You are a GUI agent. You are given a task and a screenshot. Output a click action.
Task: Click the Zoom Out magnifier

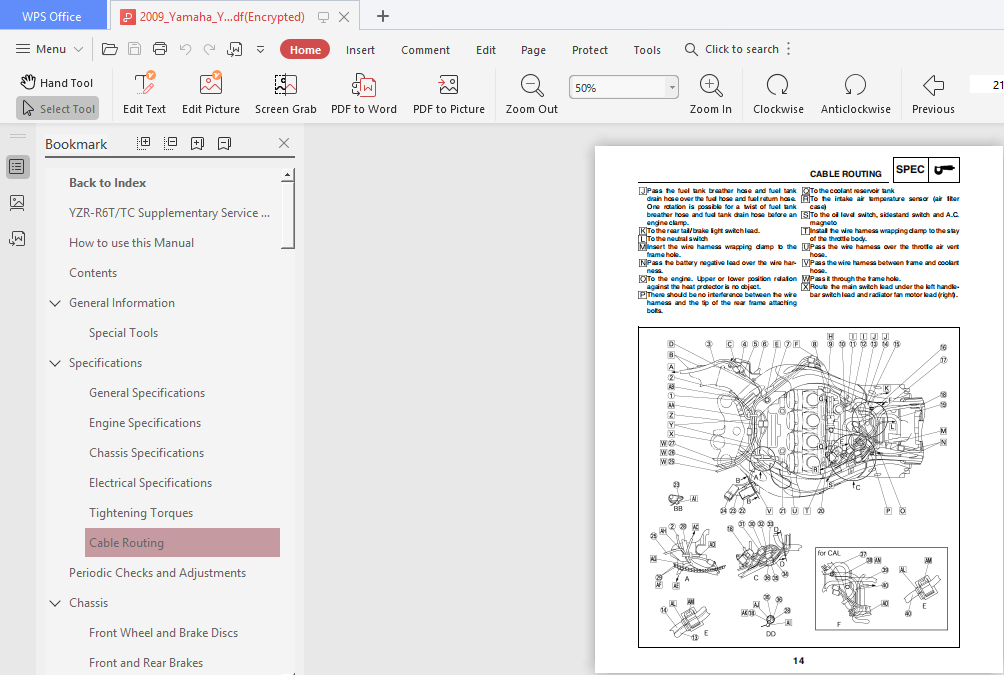(531, 94)
